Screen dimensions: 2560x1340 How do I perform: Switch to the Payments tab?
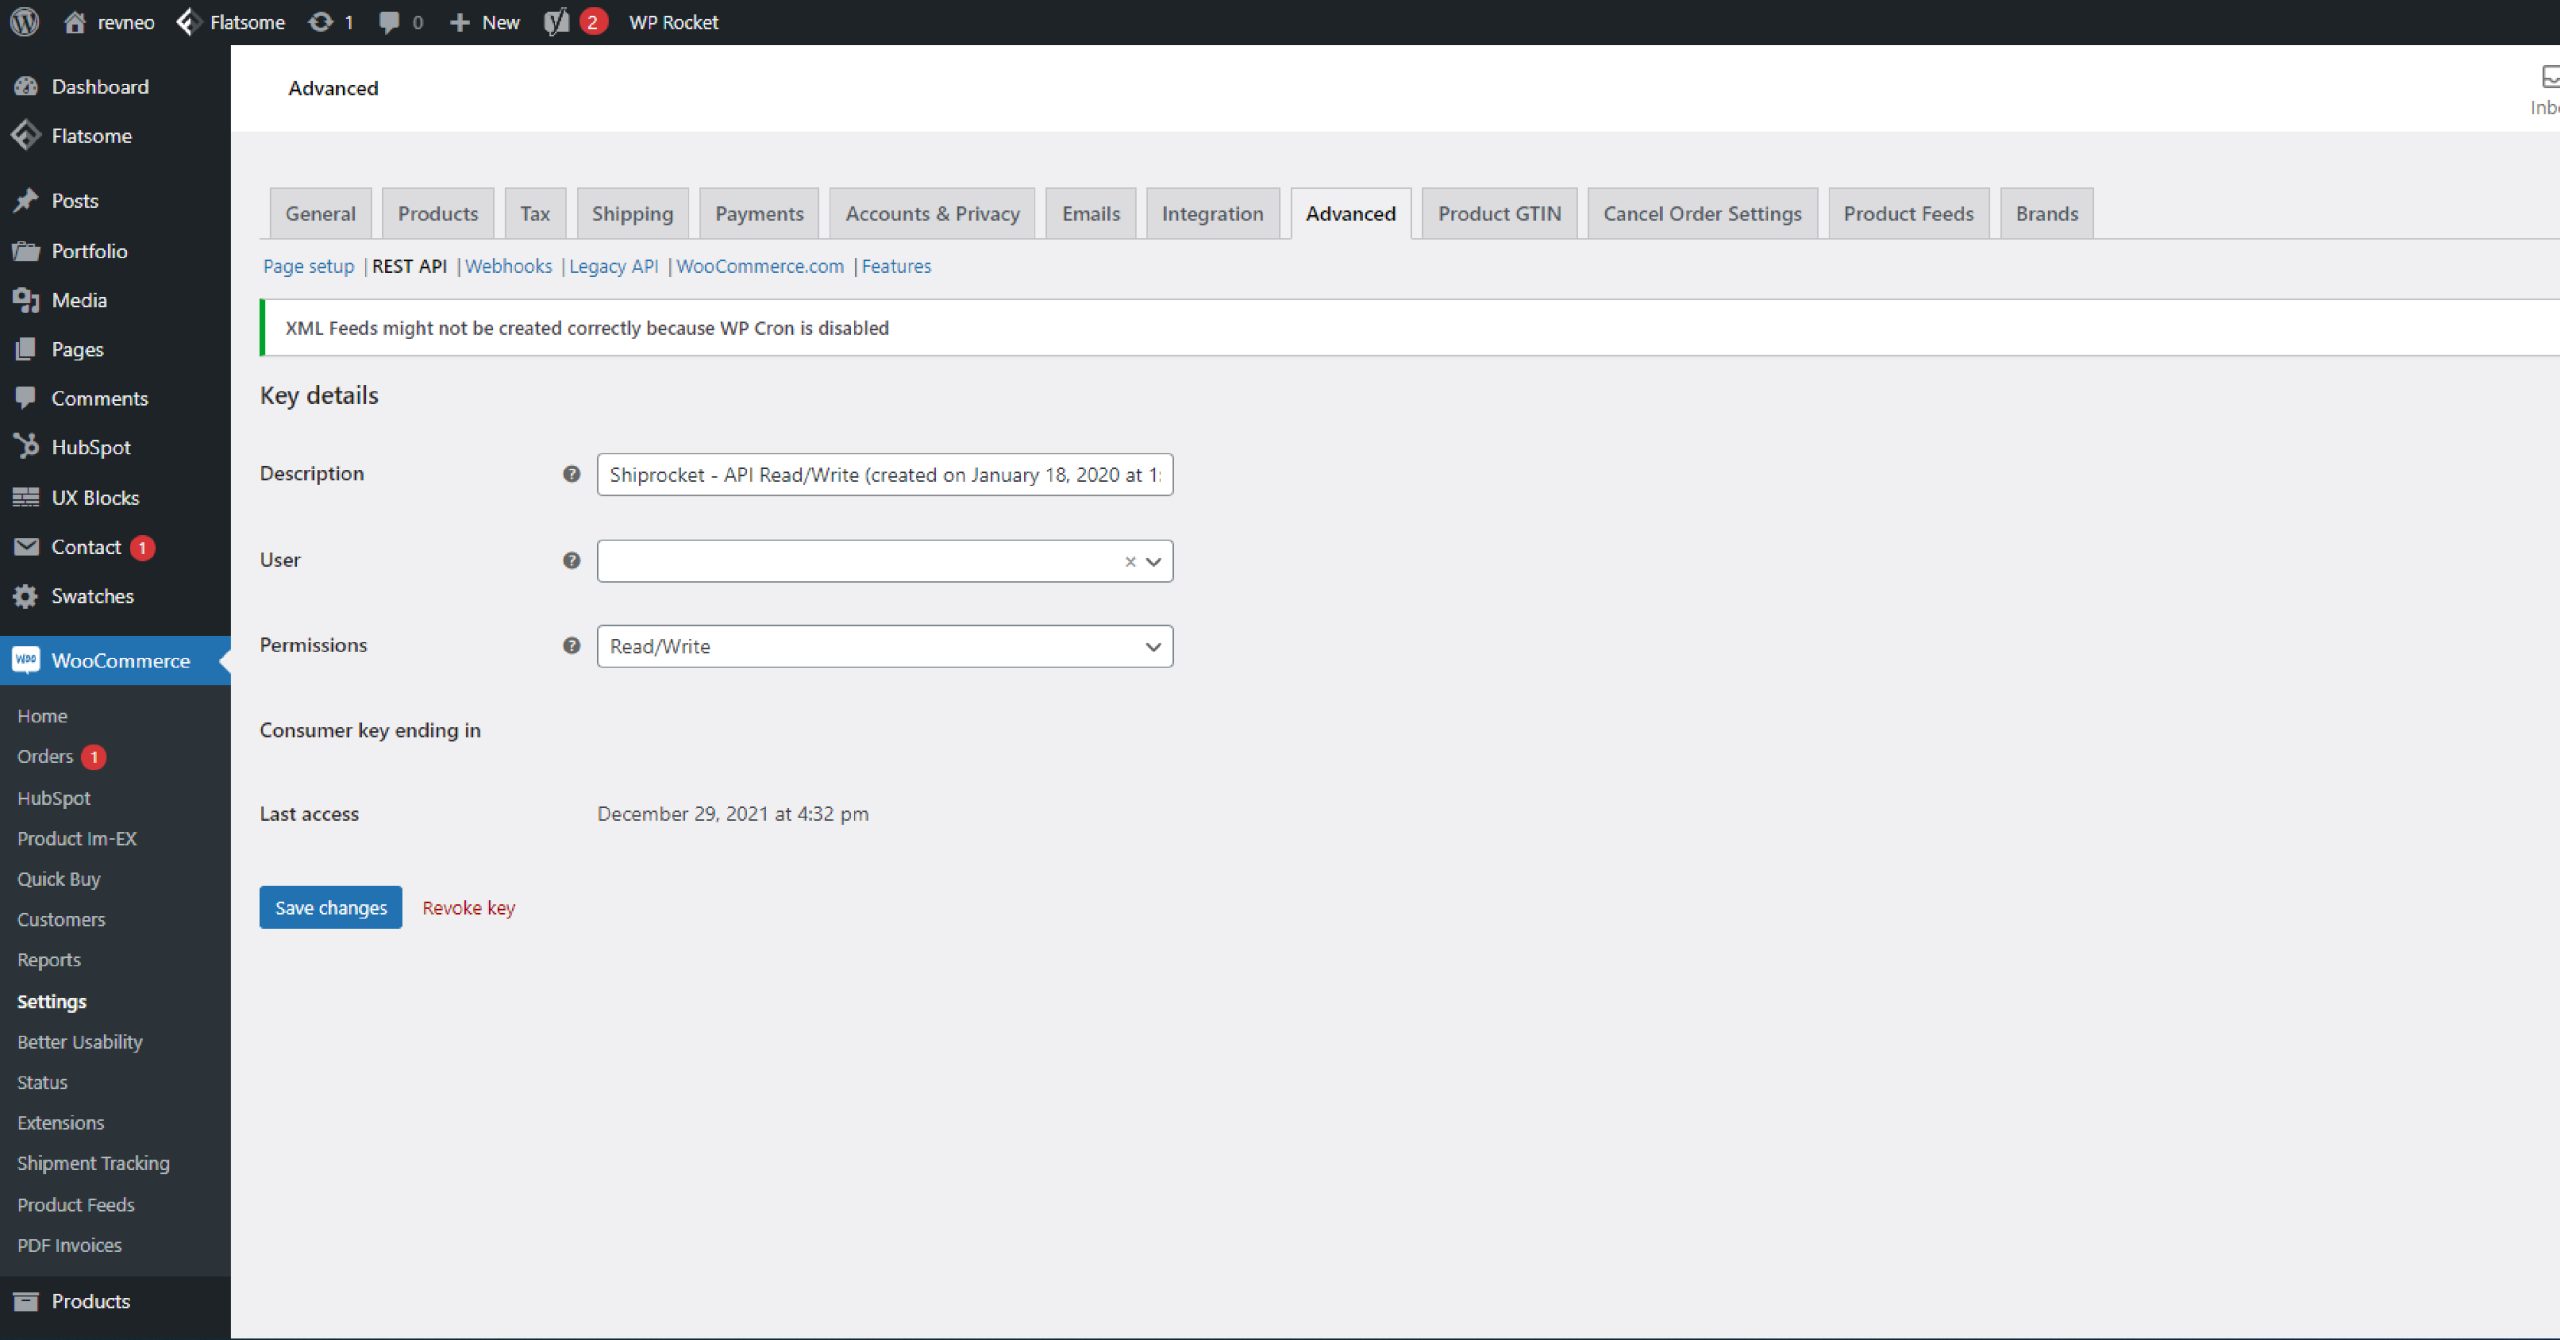757,213
